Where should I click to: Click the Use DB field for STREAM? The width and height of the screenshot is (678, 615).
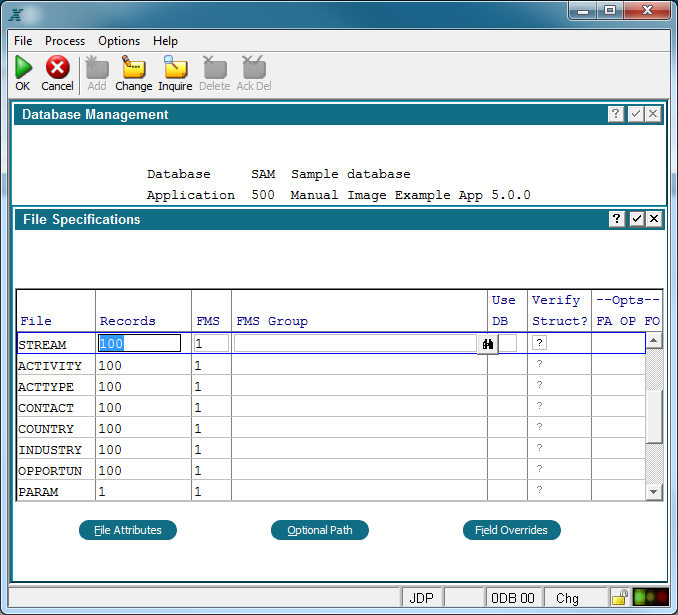coord(508,343)
